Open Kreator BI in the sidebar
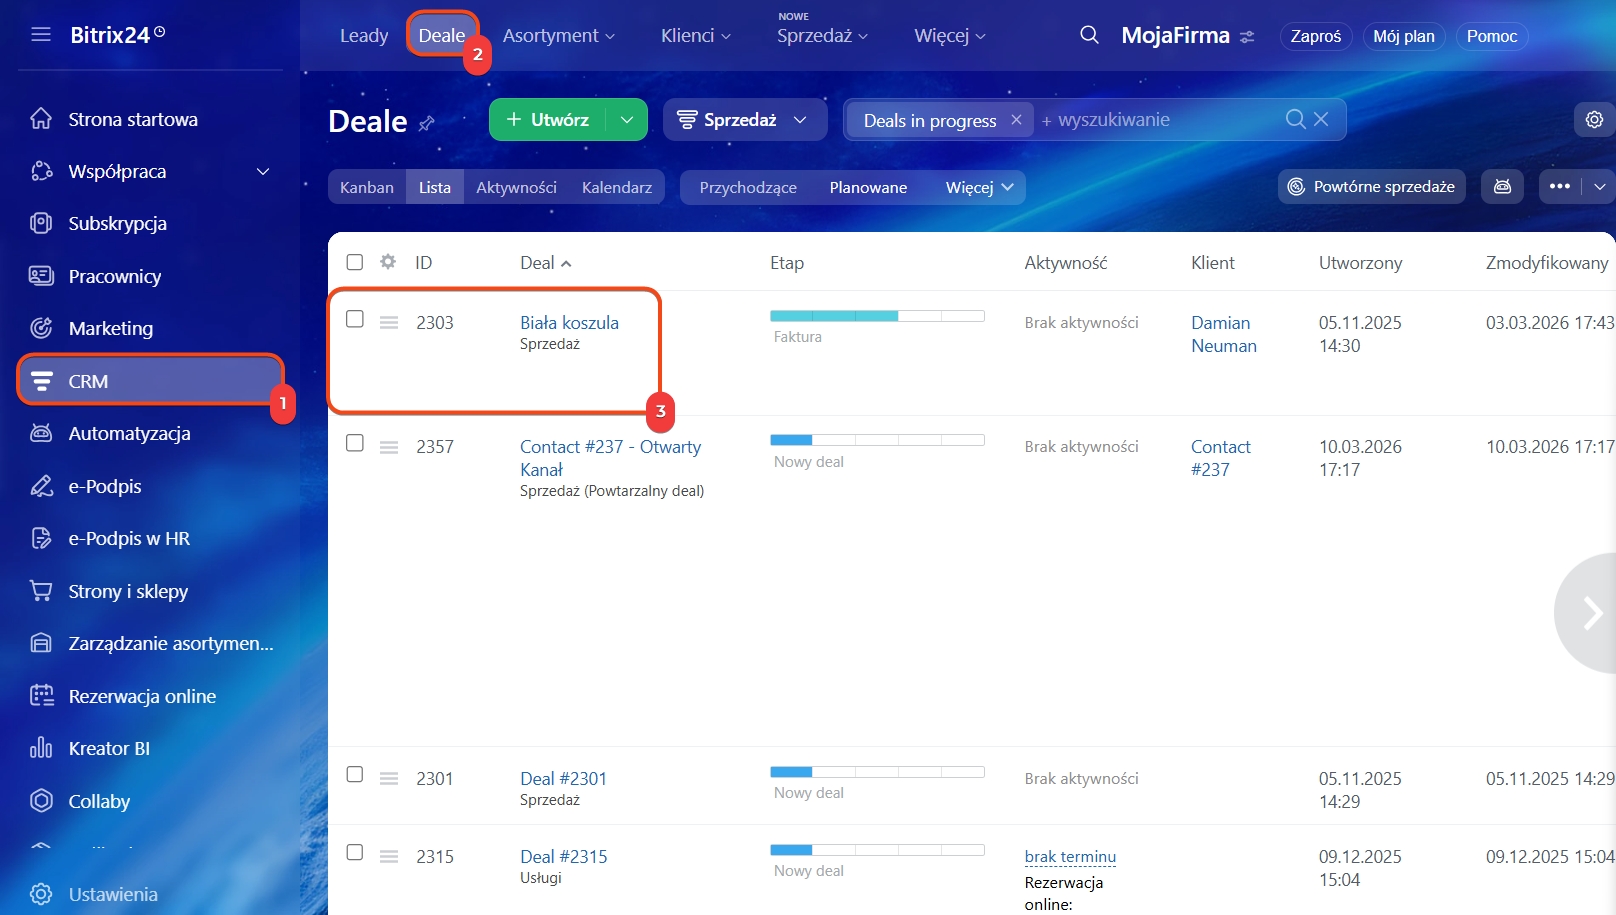The image size is (1616, 915). [x=109, y=748]
